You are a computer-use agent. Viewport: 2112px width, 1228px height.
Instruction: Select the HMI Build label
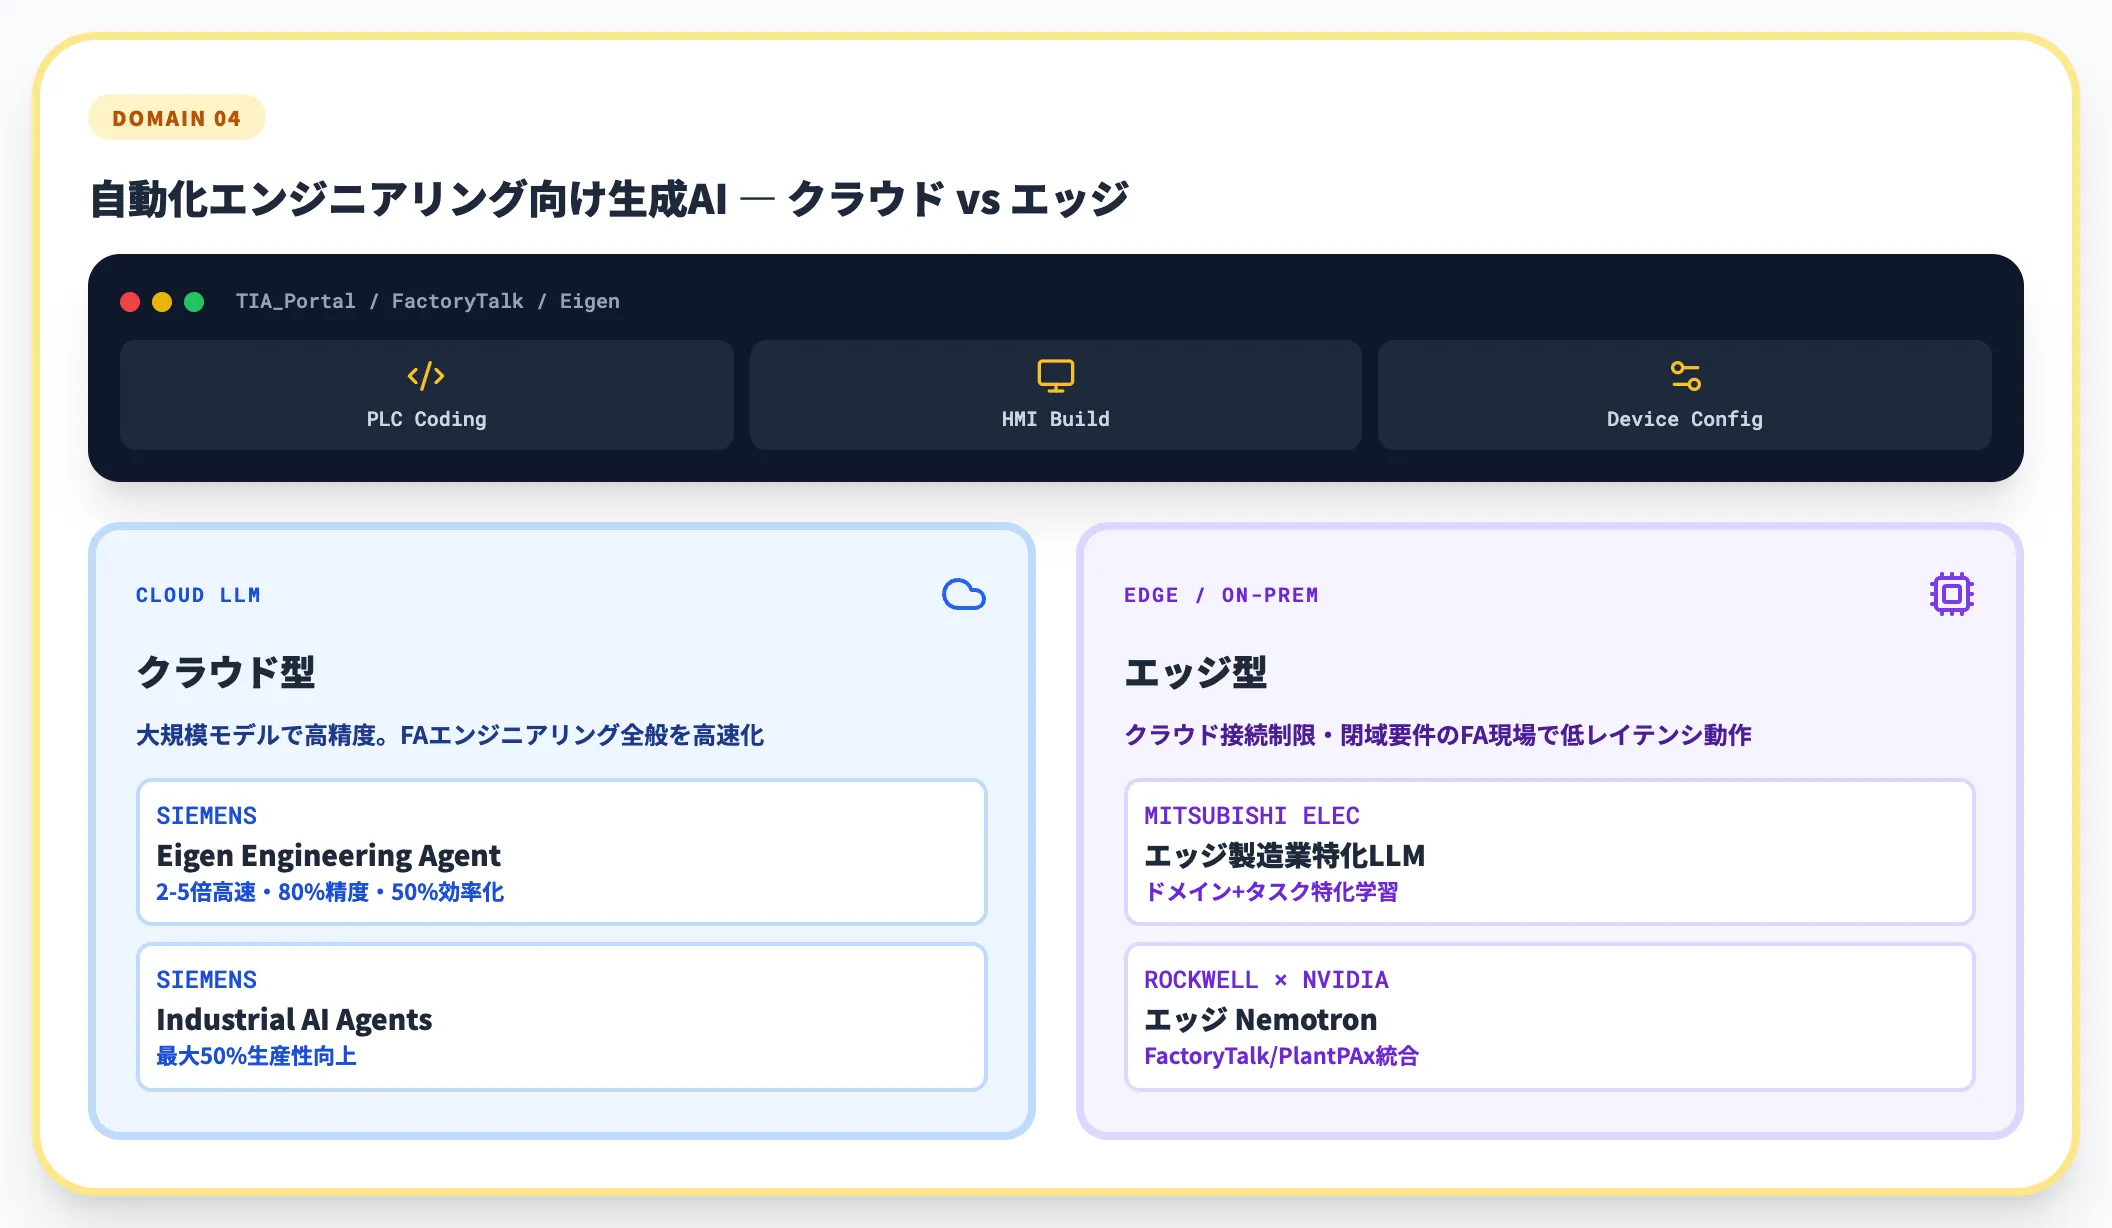1055,419
